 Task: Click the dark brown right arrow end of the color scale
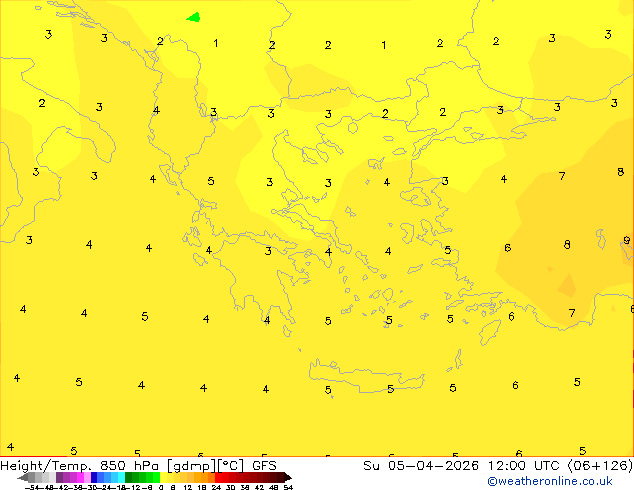(x=287, y=478)
